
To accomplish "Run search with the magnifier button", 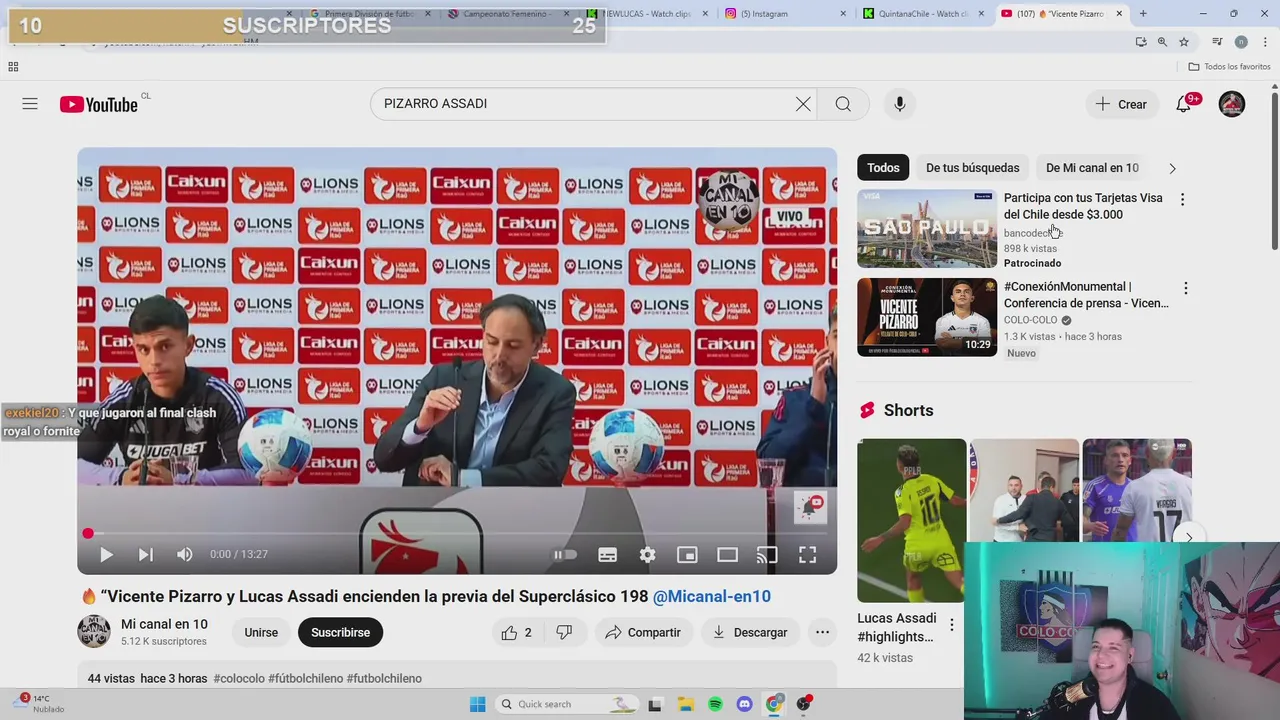I will [843, 104].
